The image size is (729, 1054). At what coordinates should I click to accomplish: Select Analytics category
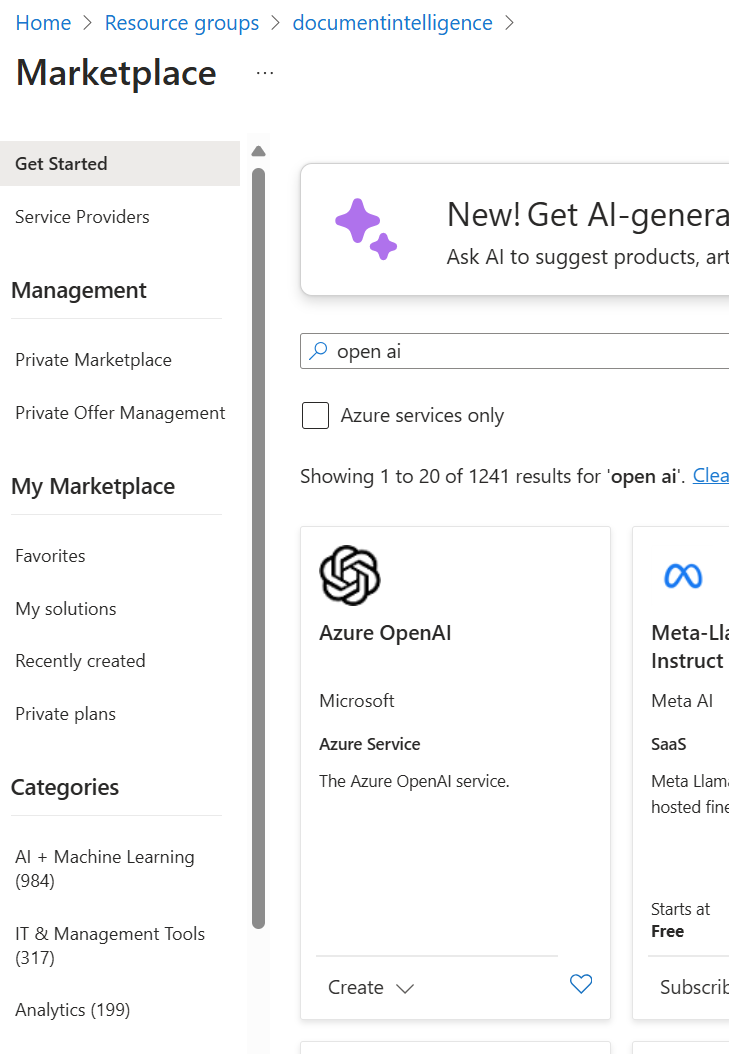(x=73, y=1010)
